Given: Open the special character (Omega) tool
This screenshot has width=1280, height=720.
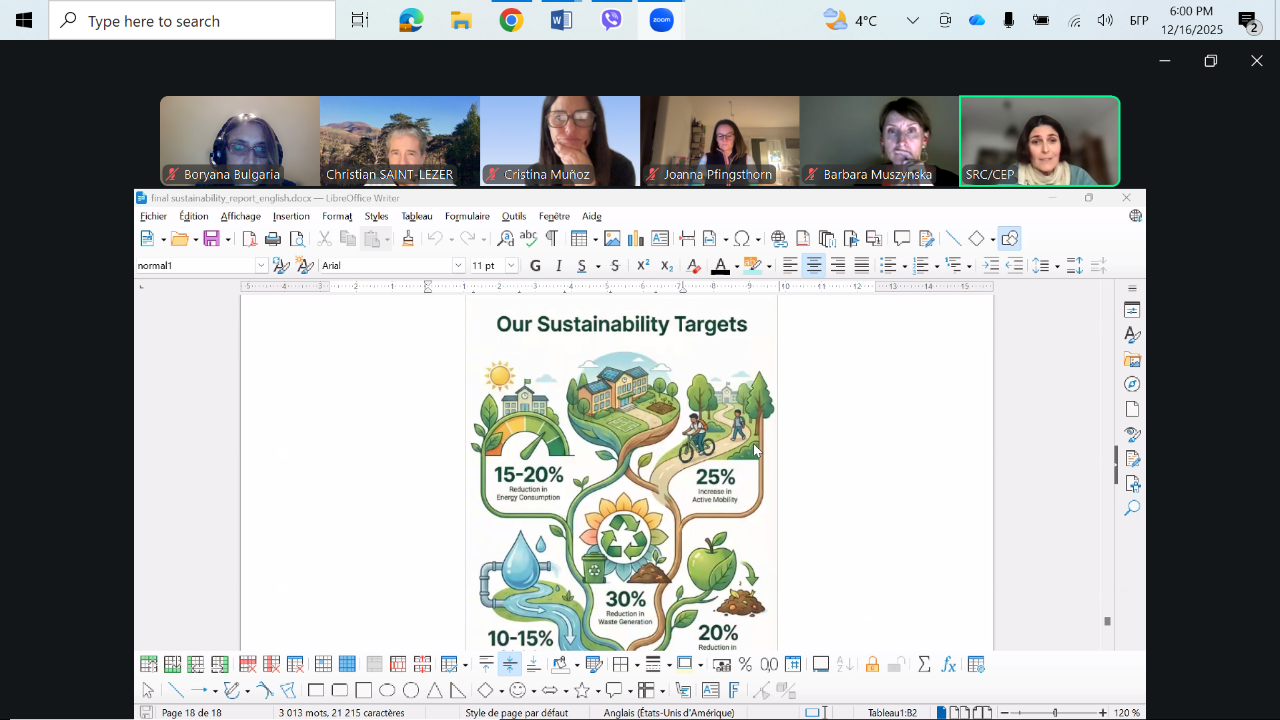Looking at the screenshot, I should pos(741,239).
